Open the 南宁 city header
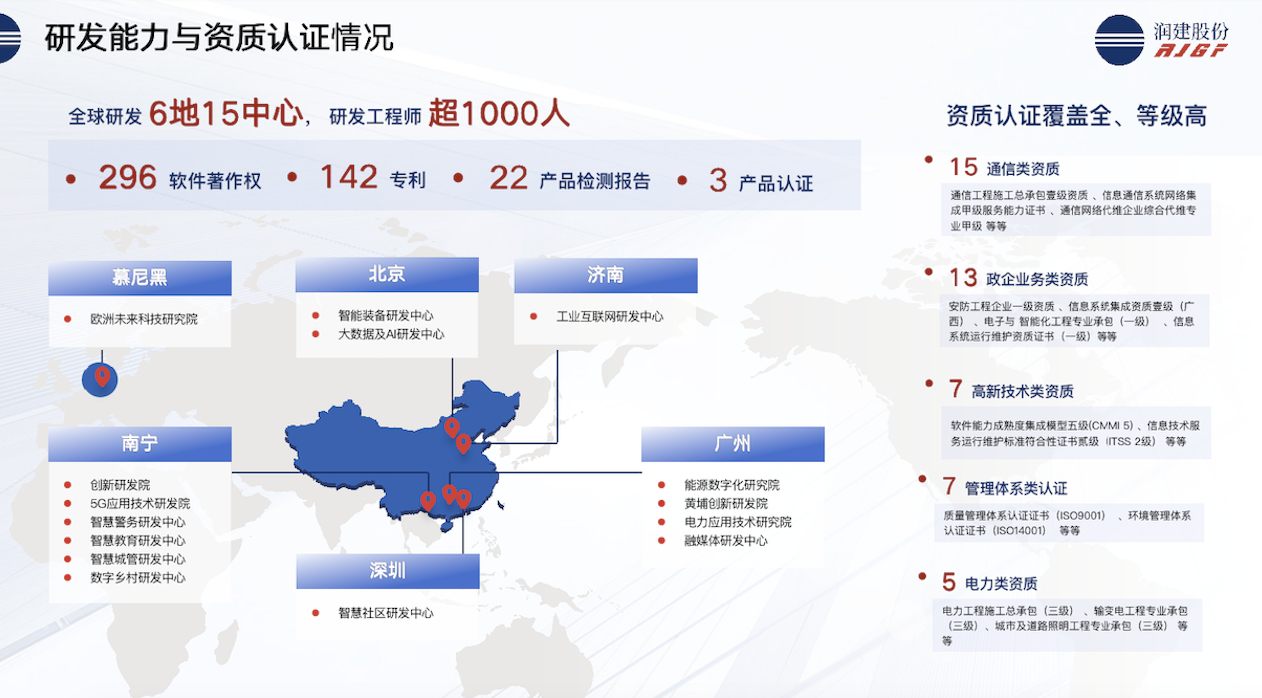Screen dimensions: 1262x698 [140, 443]
